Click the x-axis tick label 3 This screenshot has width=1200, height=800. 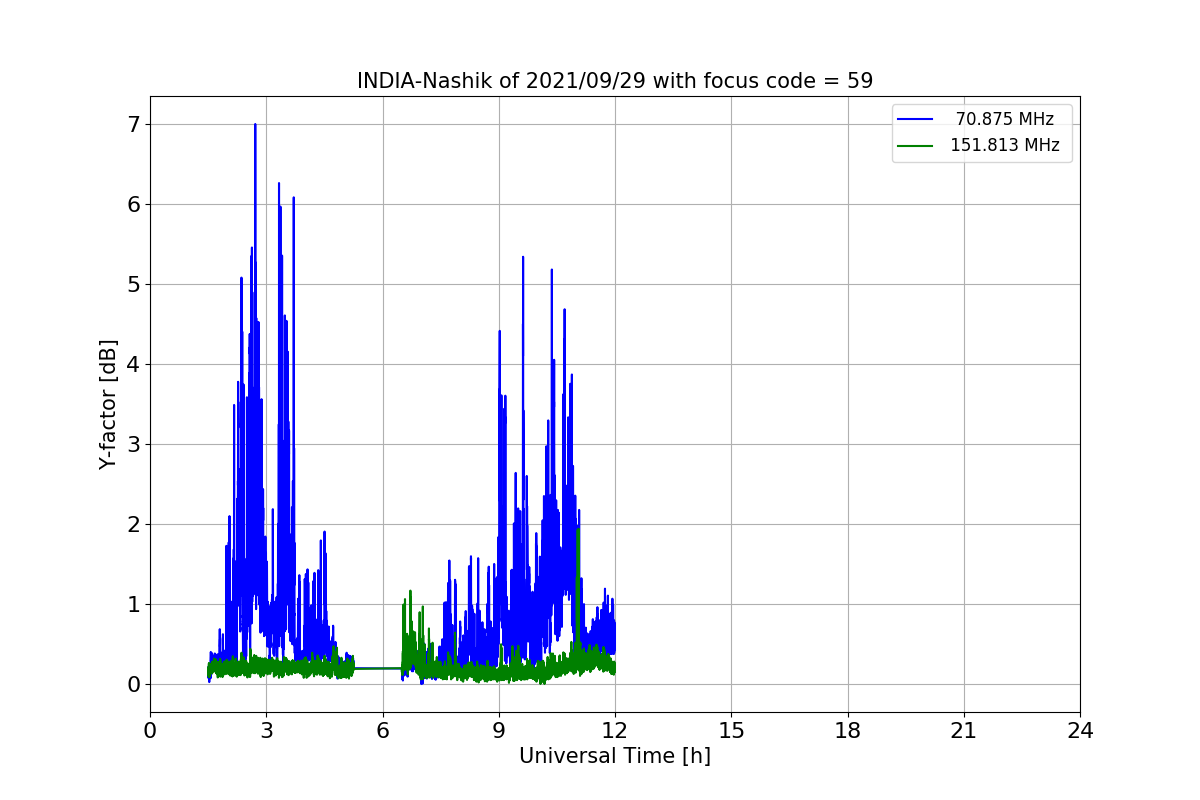266,731
